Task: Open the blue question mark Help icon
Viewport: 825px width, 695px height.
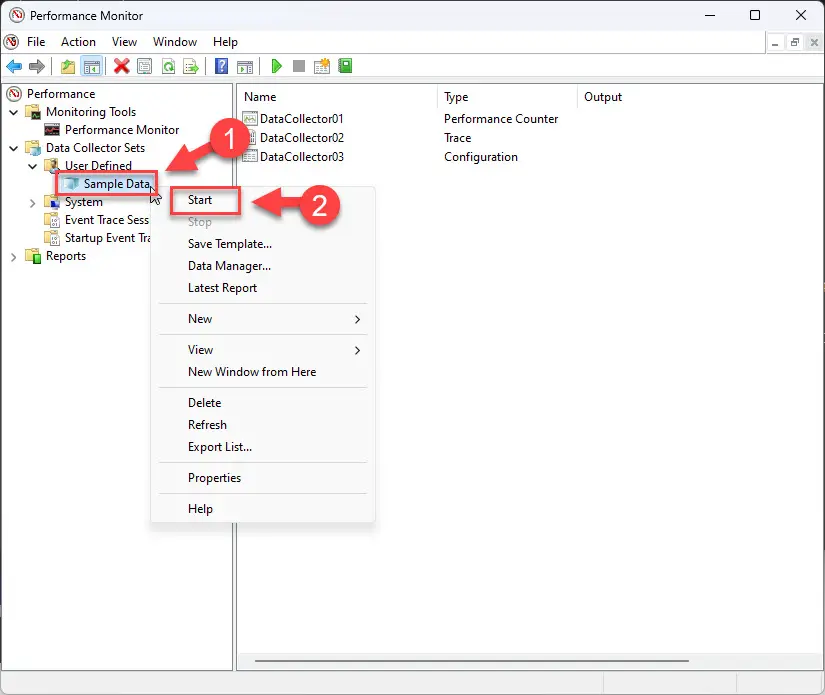Action: coord(222,66)
